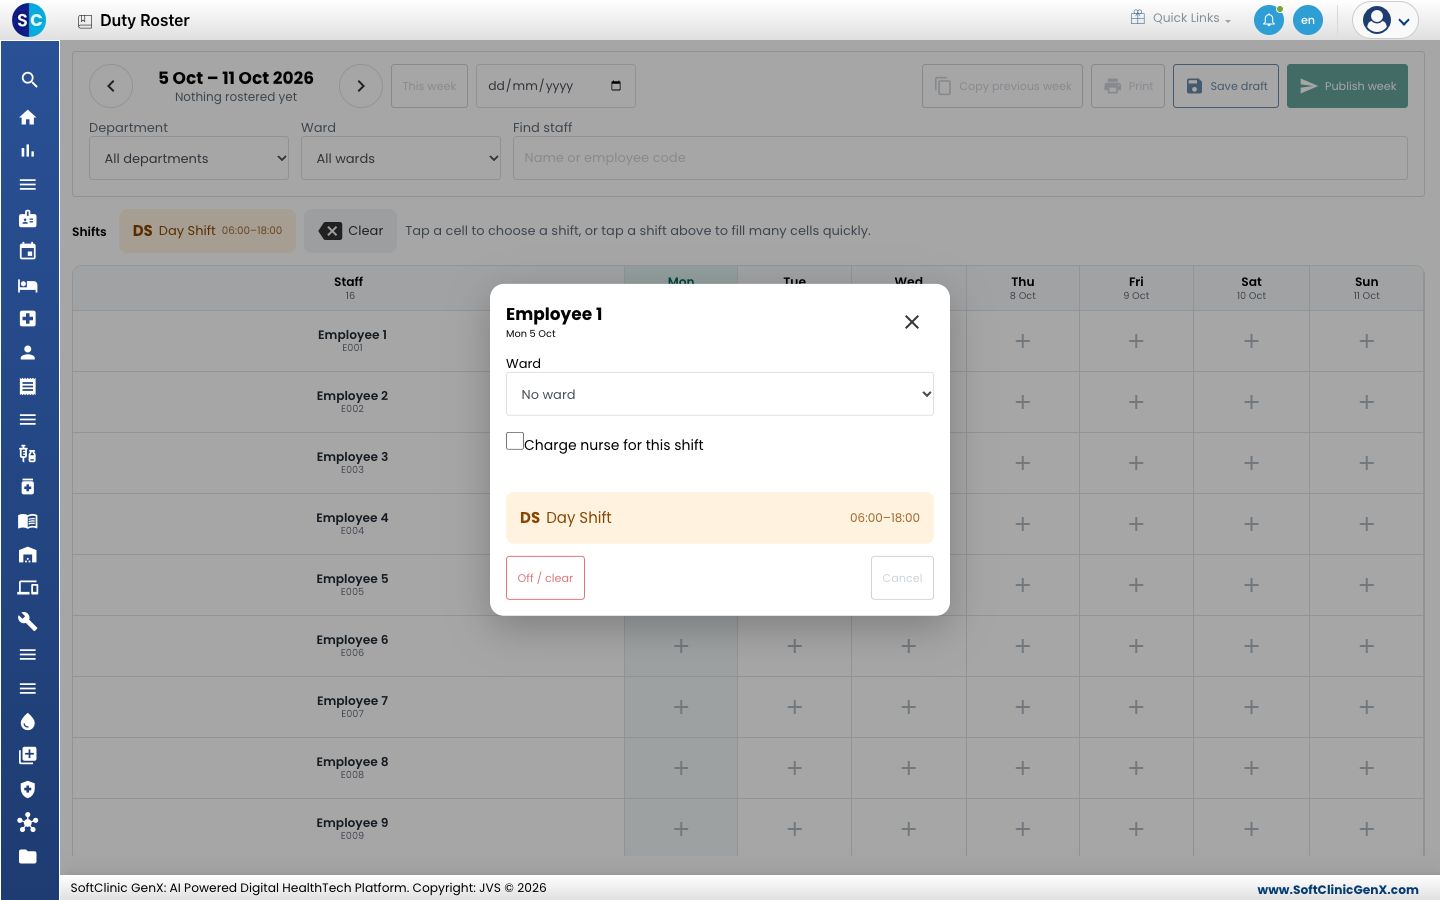This screenshot has width=1440, height=900.
Task: Click the Print button
Action: (x=1128, y=86)
